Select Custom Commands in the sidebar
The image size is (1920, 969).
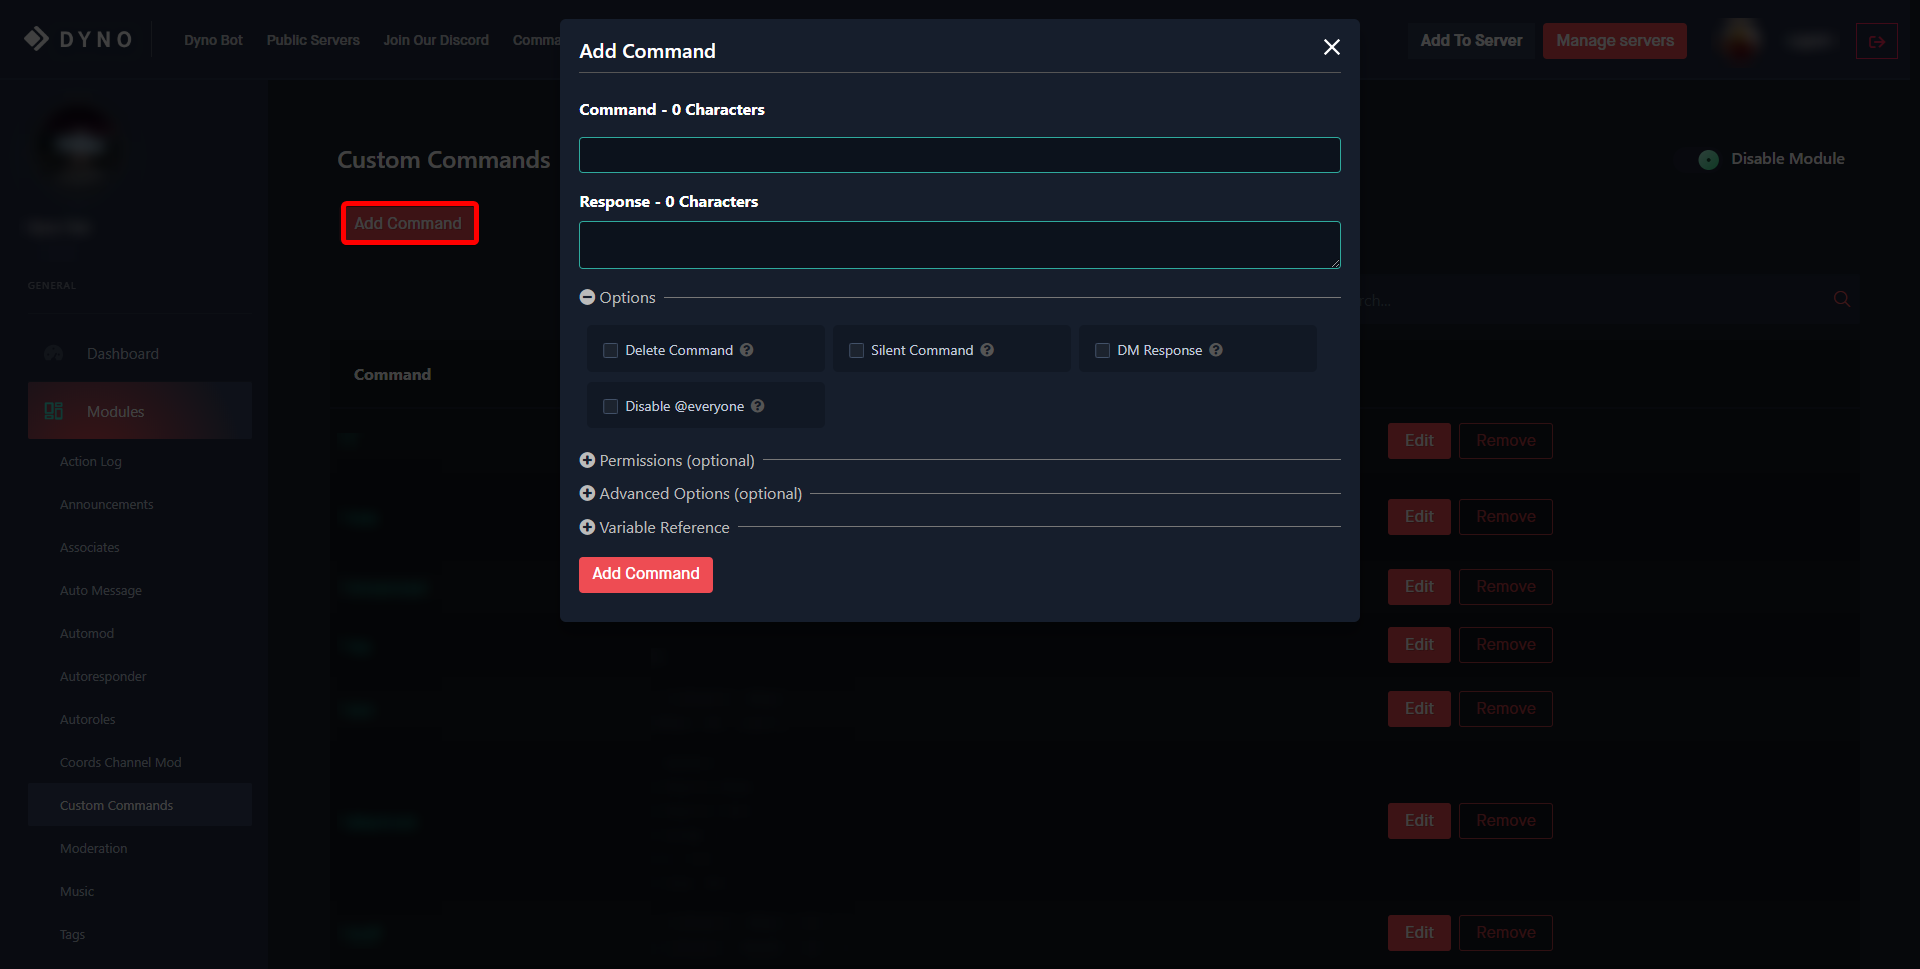116,805
